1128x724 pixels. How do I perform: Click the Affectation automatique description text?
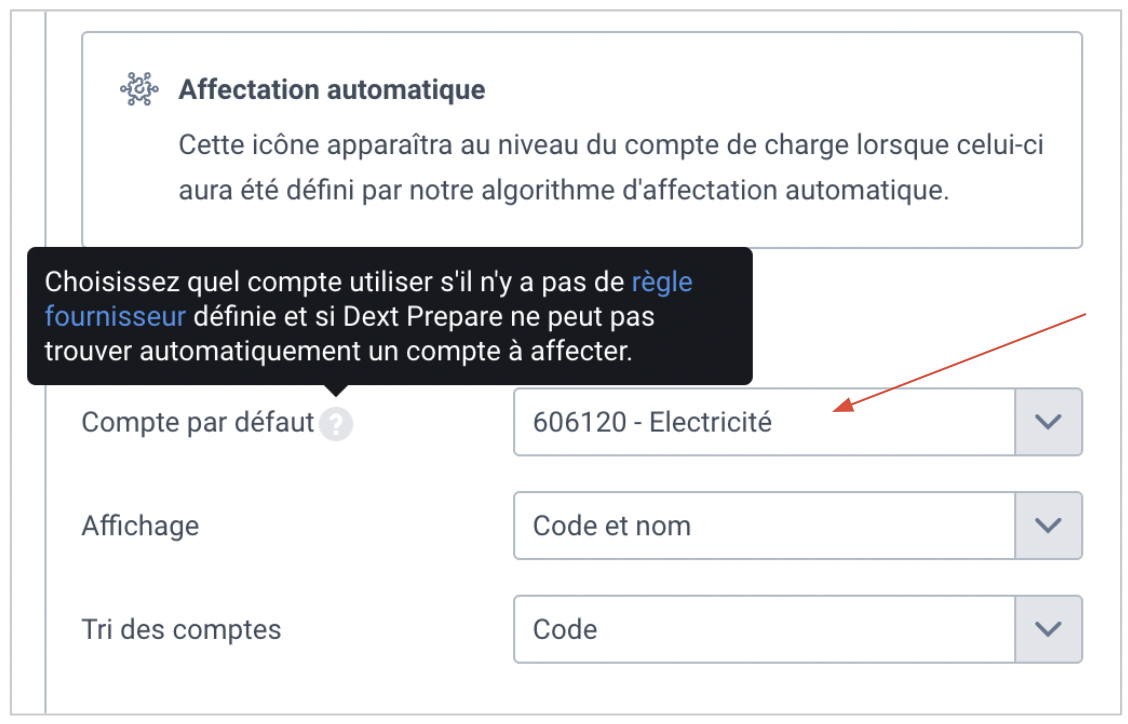611,167
